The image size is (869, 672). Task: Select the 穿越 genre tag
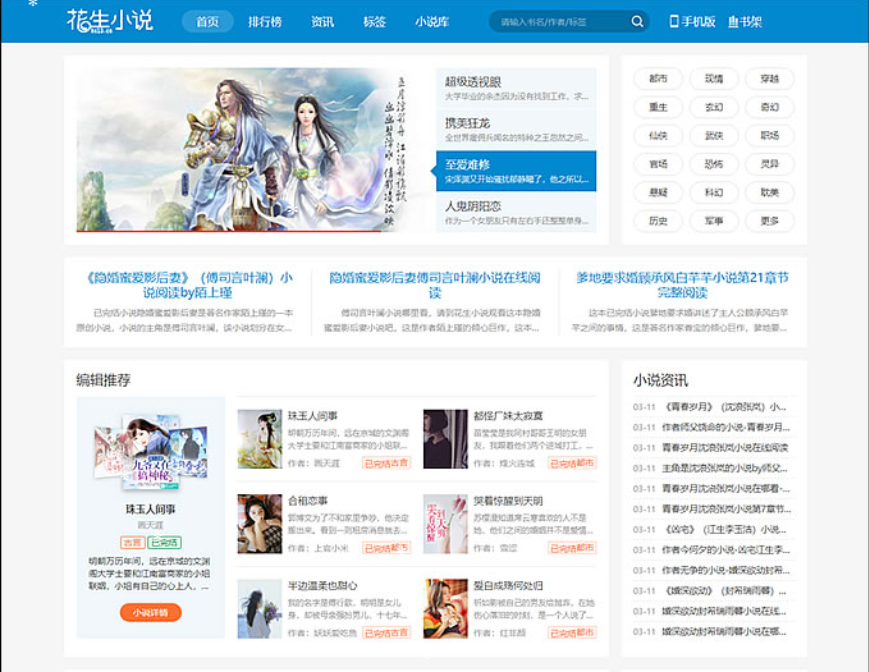[x=769, y=79]
